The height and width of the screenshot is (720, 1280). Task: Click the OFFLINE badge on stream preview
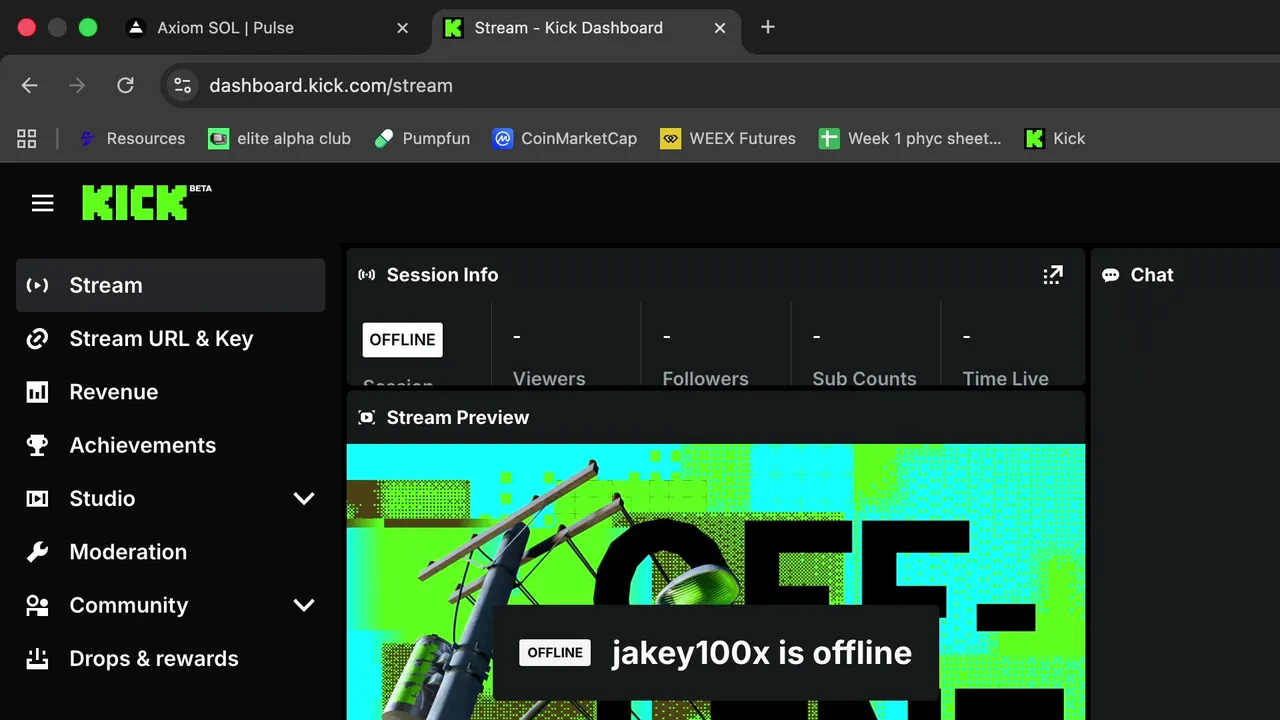pyautogui.click(x=555, y=653)
